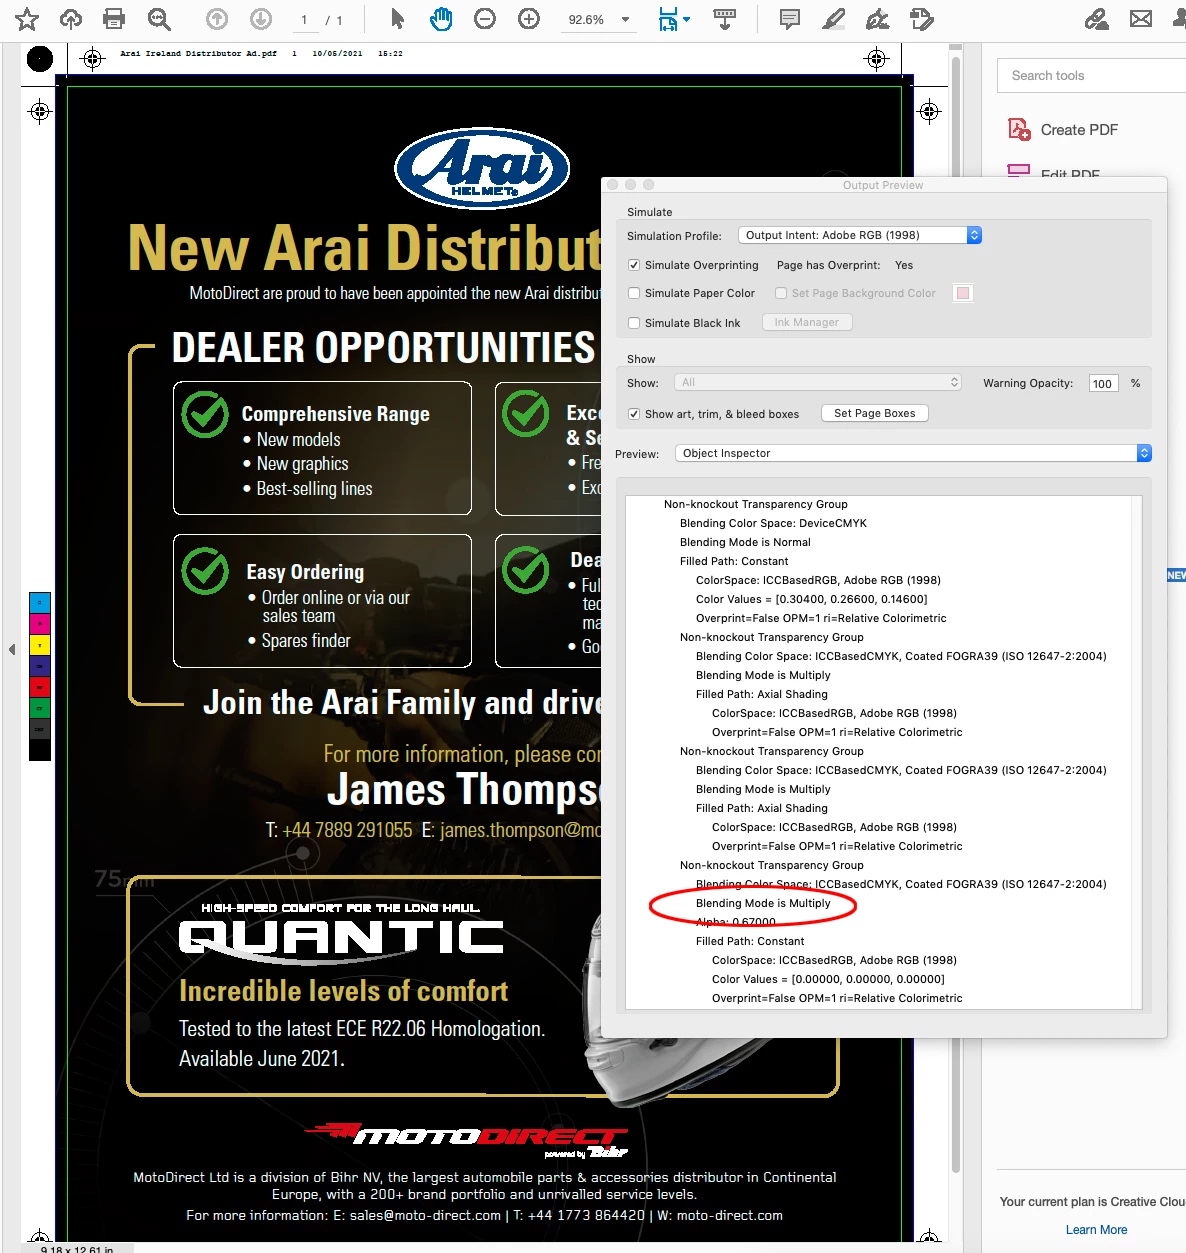1186x1253 pixels.
Task: Click the Learn More link
Action: 1096,1230
